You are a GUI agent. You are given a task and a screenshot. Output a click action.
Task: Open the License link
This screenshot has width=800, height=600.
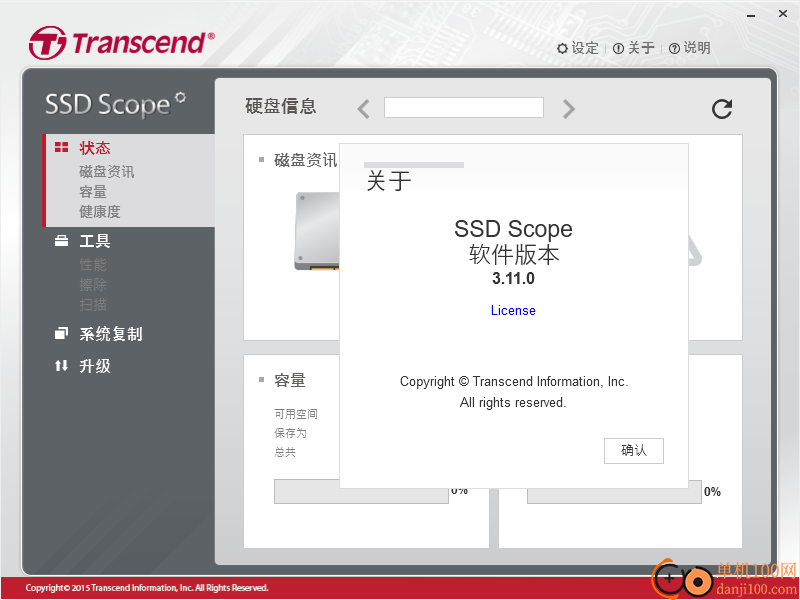pos(513,310)
